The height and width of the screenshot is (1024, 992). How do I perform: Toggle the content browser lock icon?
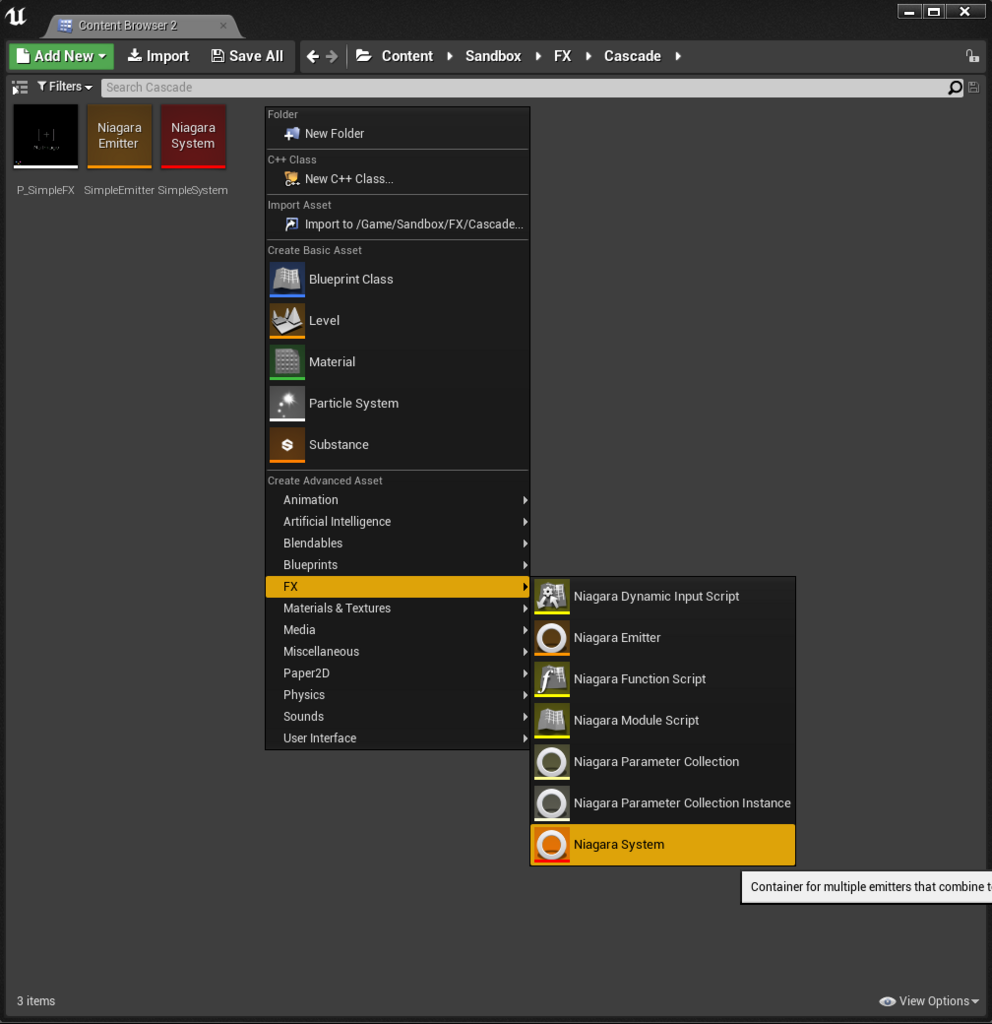(x=972, y=56)
